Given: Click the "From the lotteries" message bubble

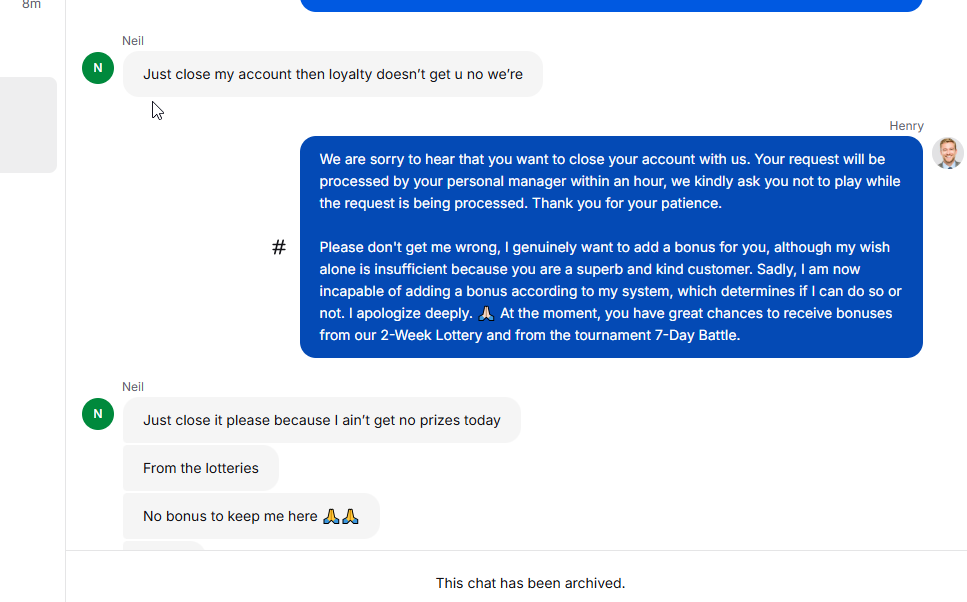Looking at the screenshot, I should tap(200, 468).
